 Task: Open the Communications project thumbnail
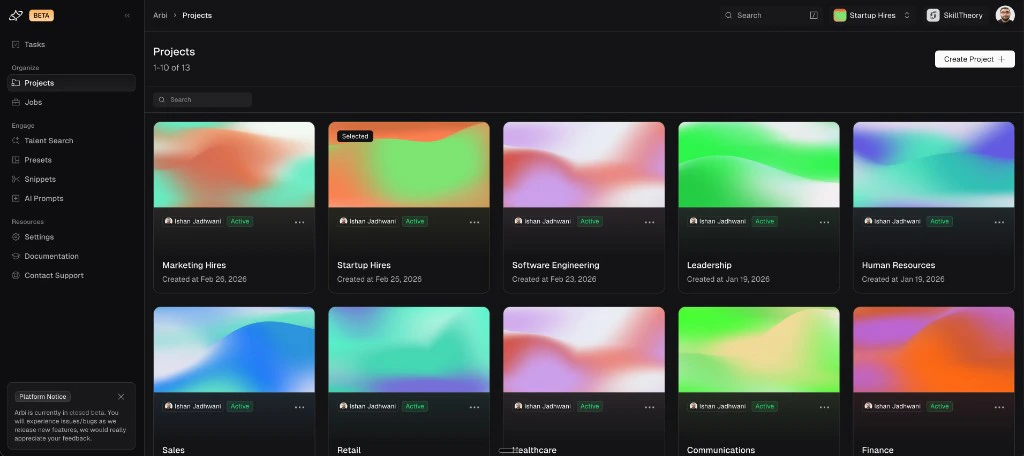pyautogui.click(x=759, y=350)
